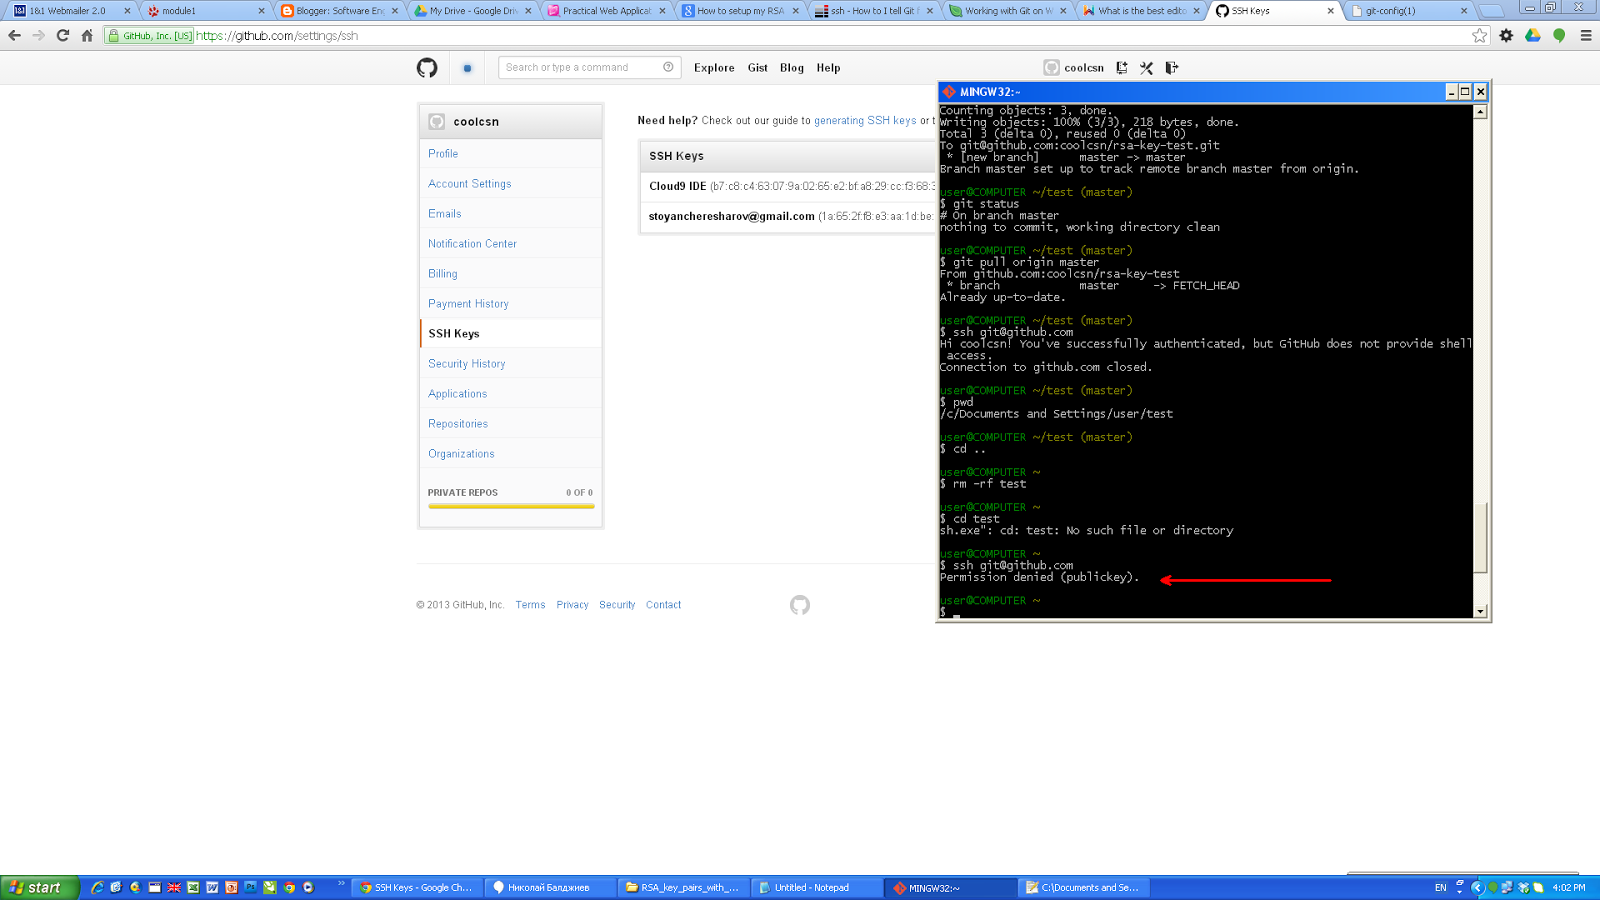Bookmark this page with the star icon
The height and width of the screenshot is (900, 1600).
click(1480, 36)
